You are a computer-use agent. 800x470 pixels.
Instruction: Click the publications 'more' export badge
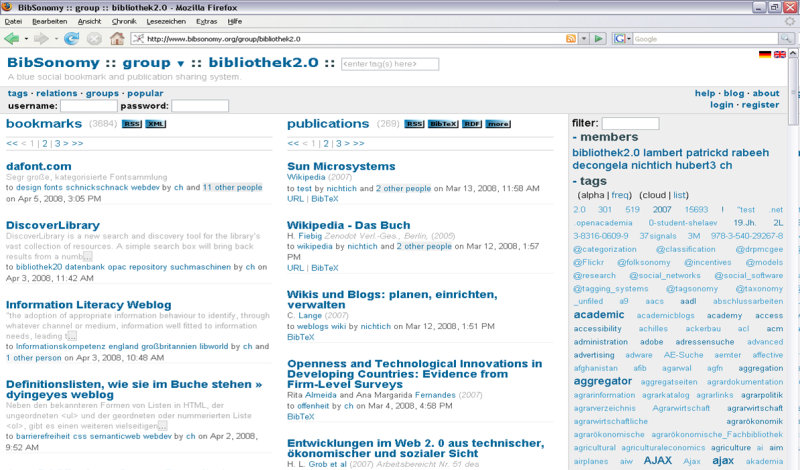(498, 124)
